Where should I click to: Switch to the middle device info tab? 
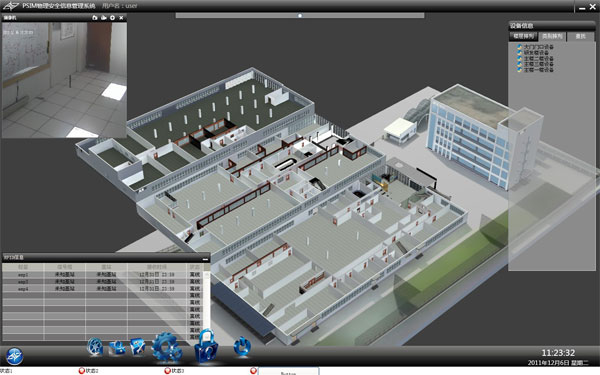(552, 36)
